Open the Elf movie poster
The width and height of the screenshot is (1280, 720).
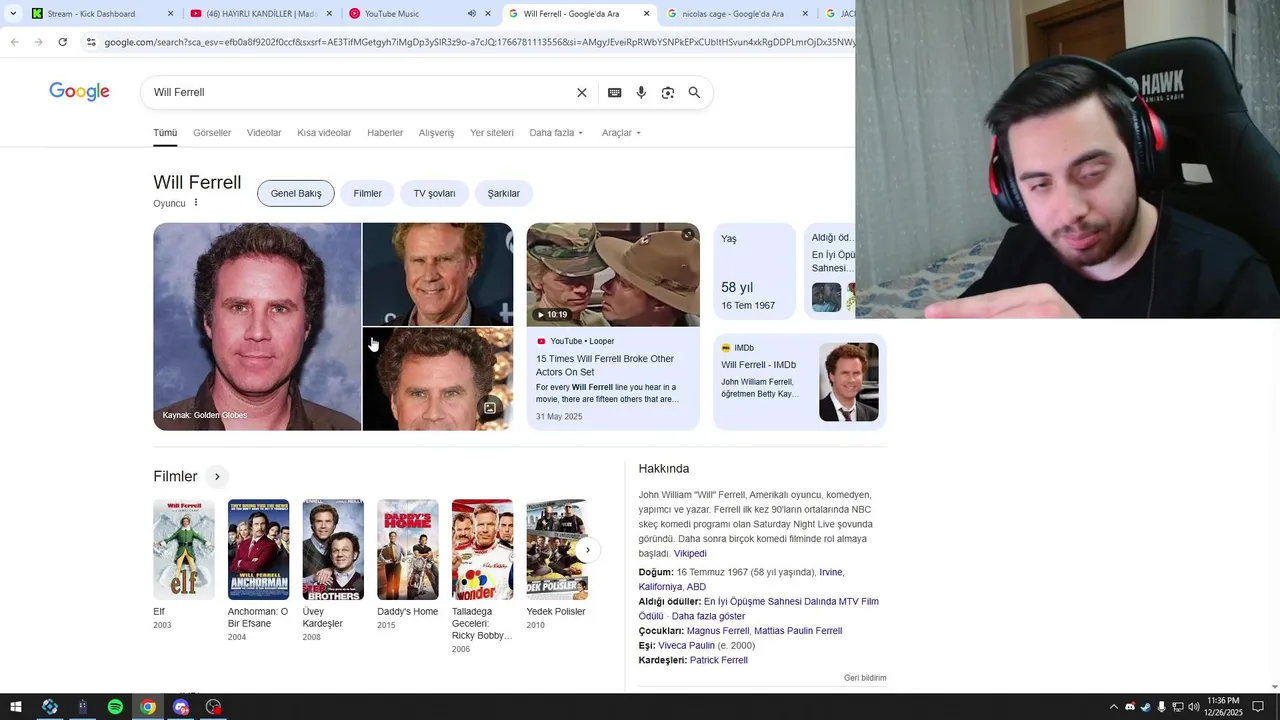(x=184, y=550)
